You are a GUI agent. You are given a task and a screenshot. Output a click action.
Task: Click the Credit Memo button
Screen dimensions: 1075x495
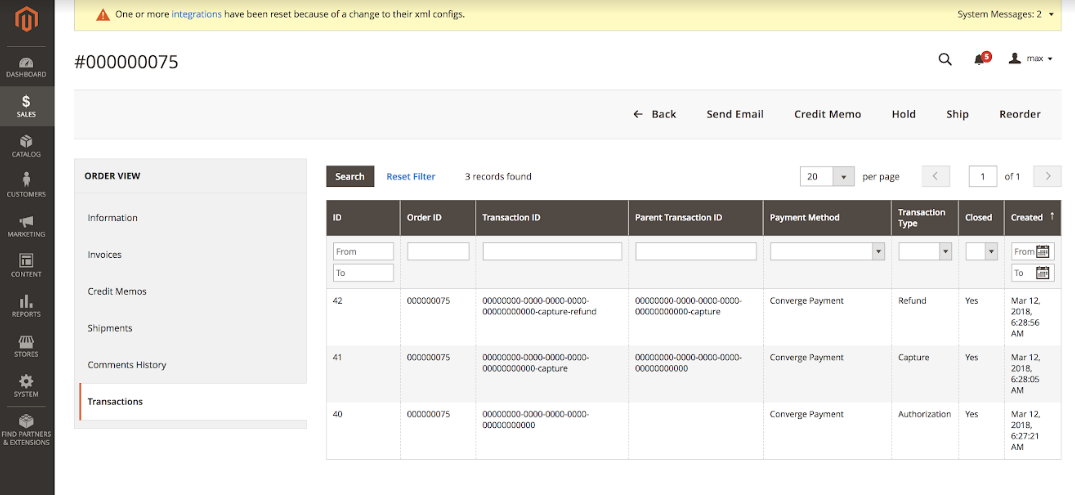(x=828, y=114)
